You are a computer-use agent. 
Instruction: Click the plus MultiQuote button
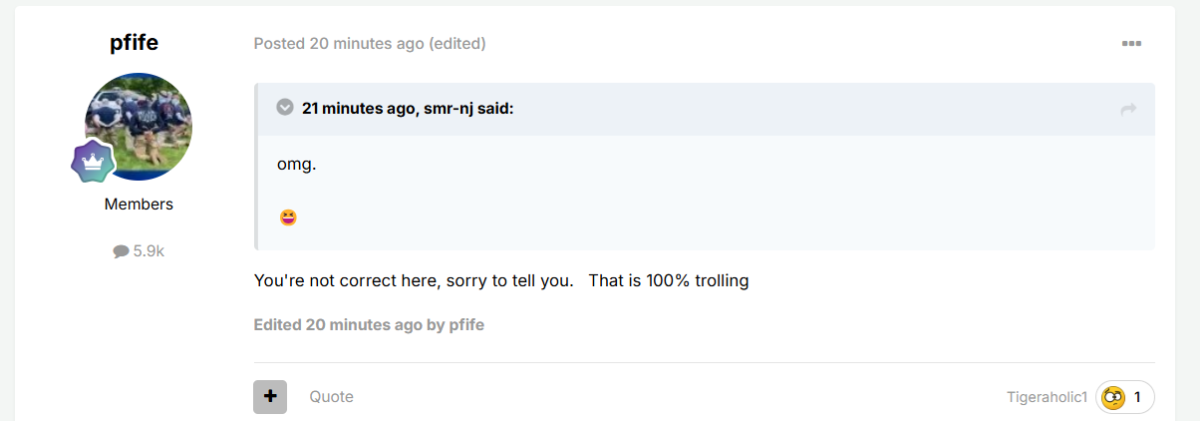(x=270, y=397)
